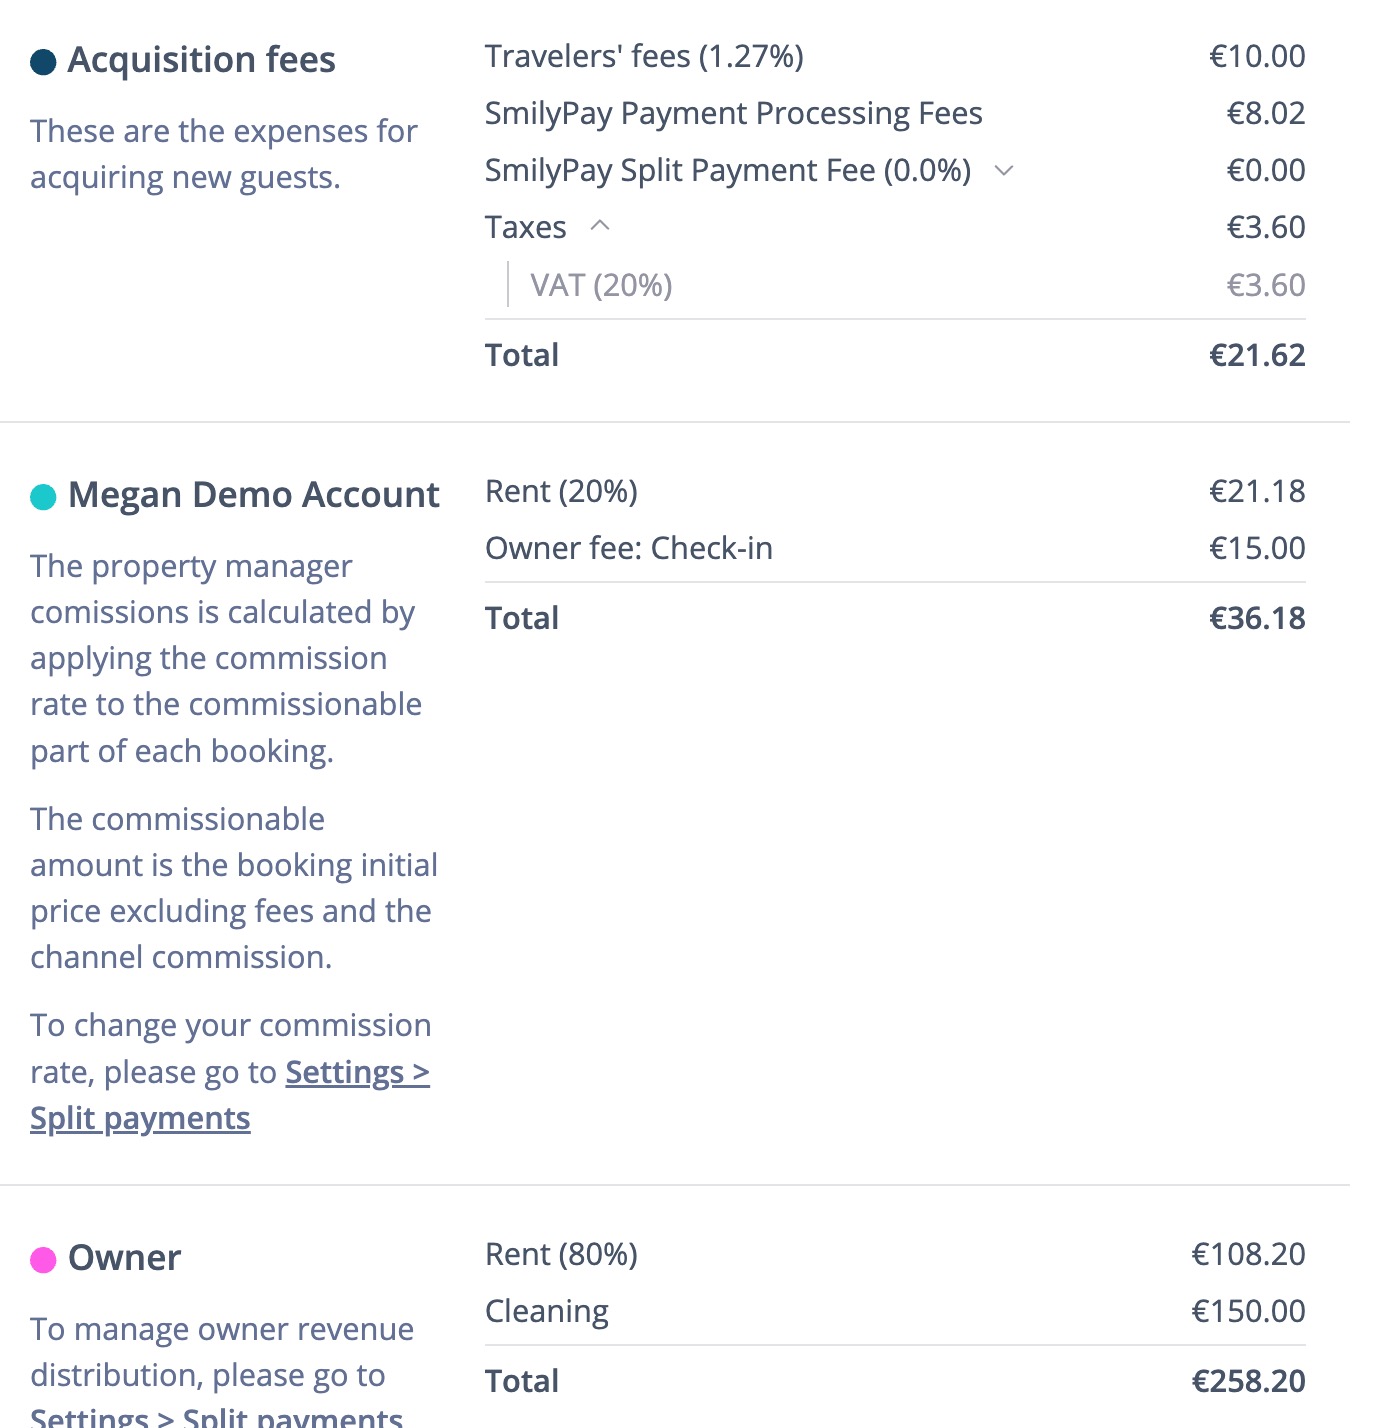Click the Owner fee: Check-in line
Screen dimensions: 1396x1428
[x=628, y=549]
